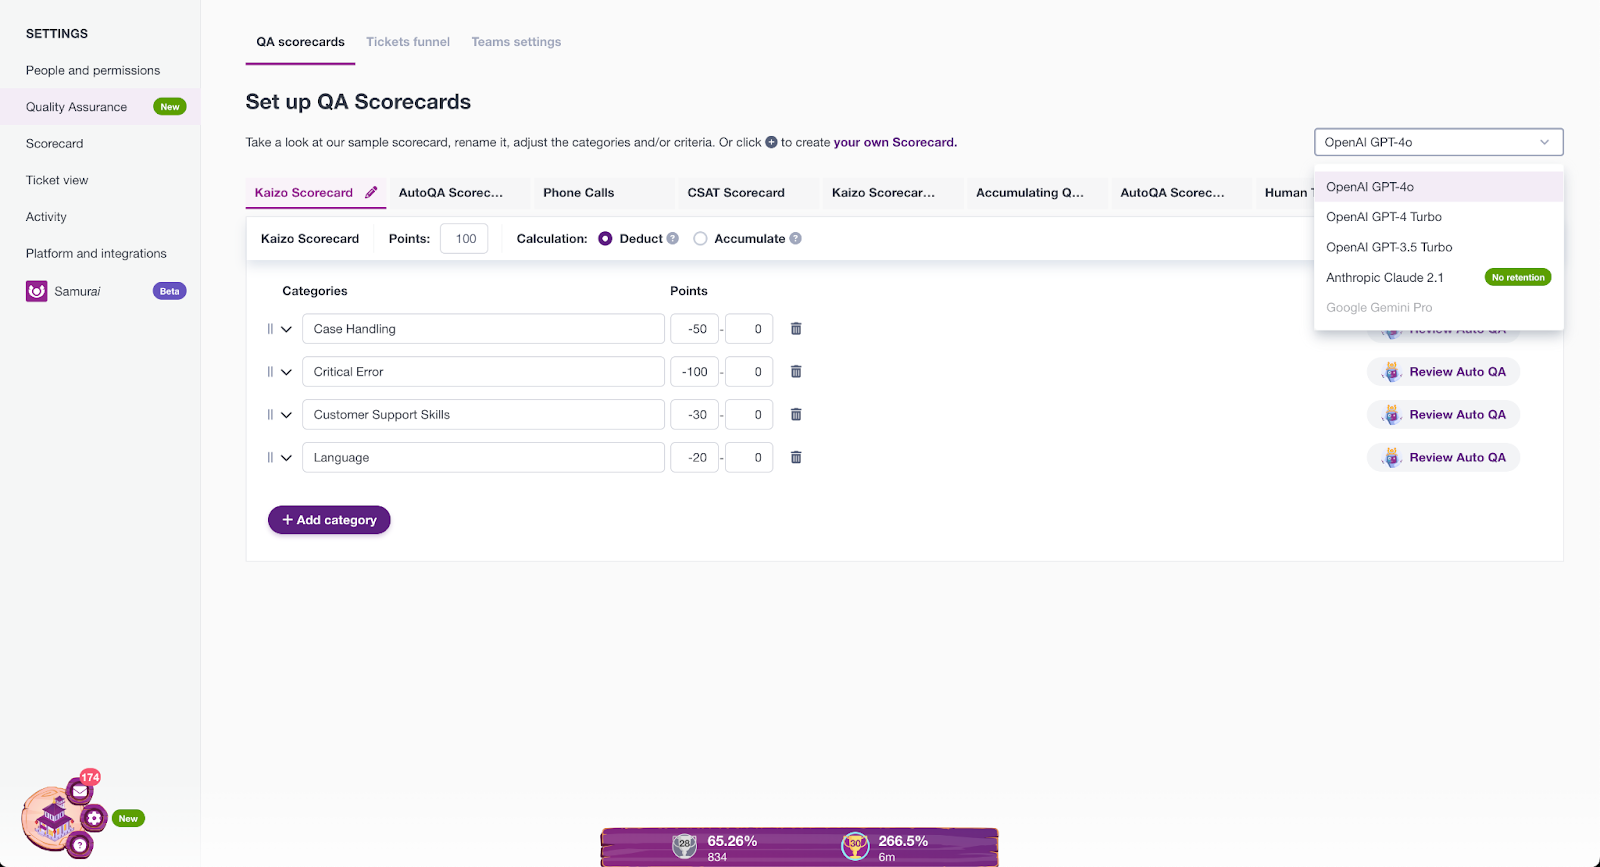Expand the Case Handling category chevron

click(x=287, y=329)
